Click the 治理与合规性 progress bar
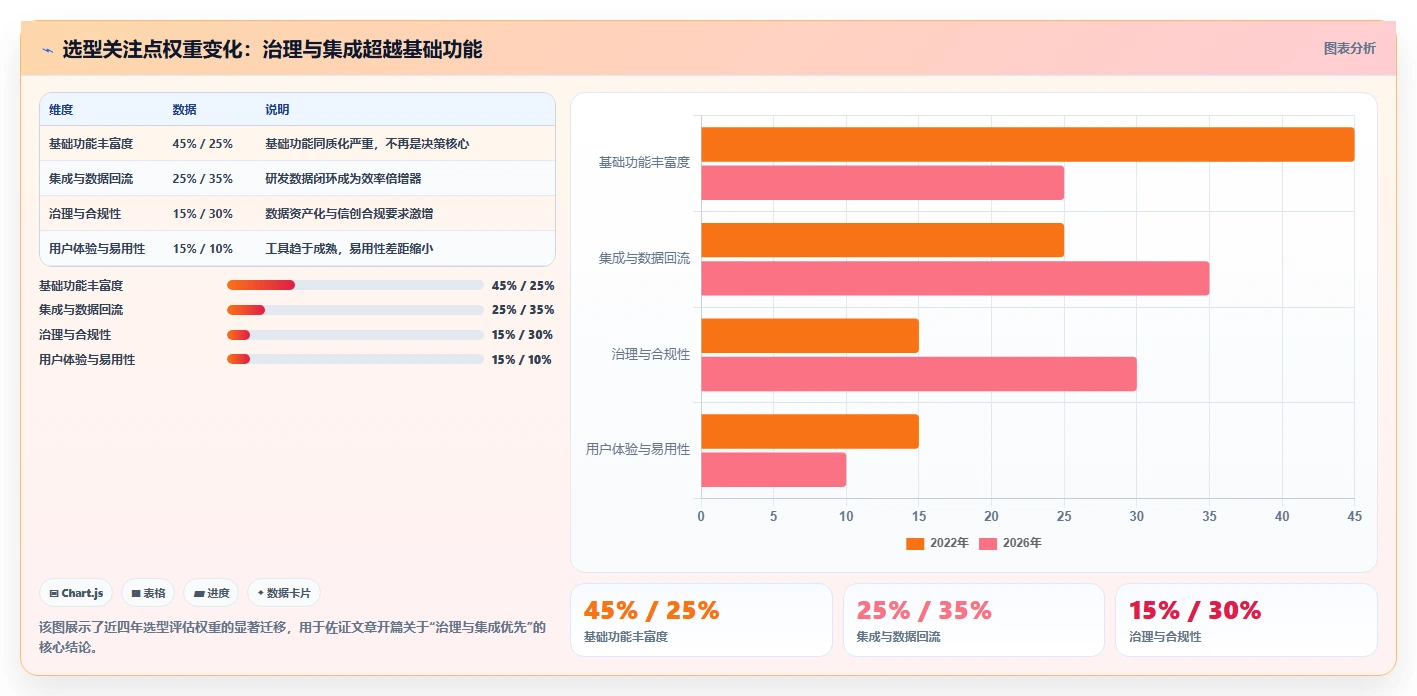The width and height of the screenshot is (1417, 696). click(x=355, y=335)
